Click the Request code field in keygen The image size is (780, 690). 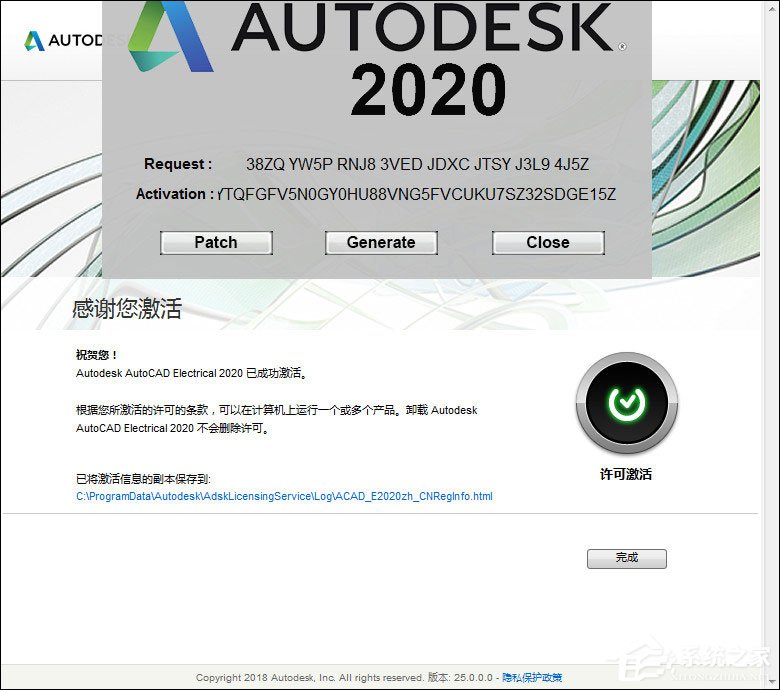point(417,164)
